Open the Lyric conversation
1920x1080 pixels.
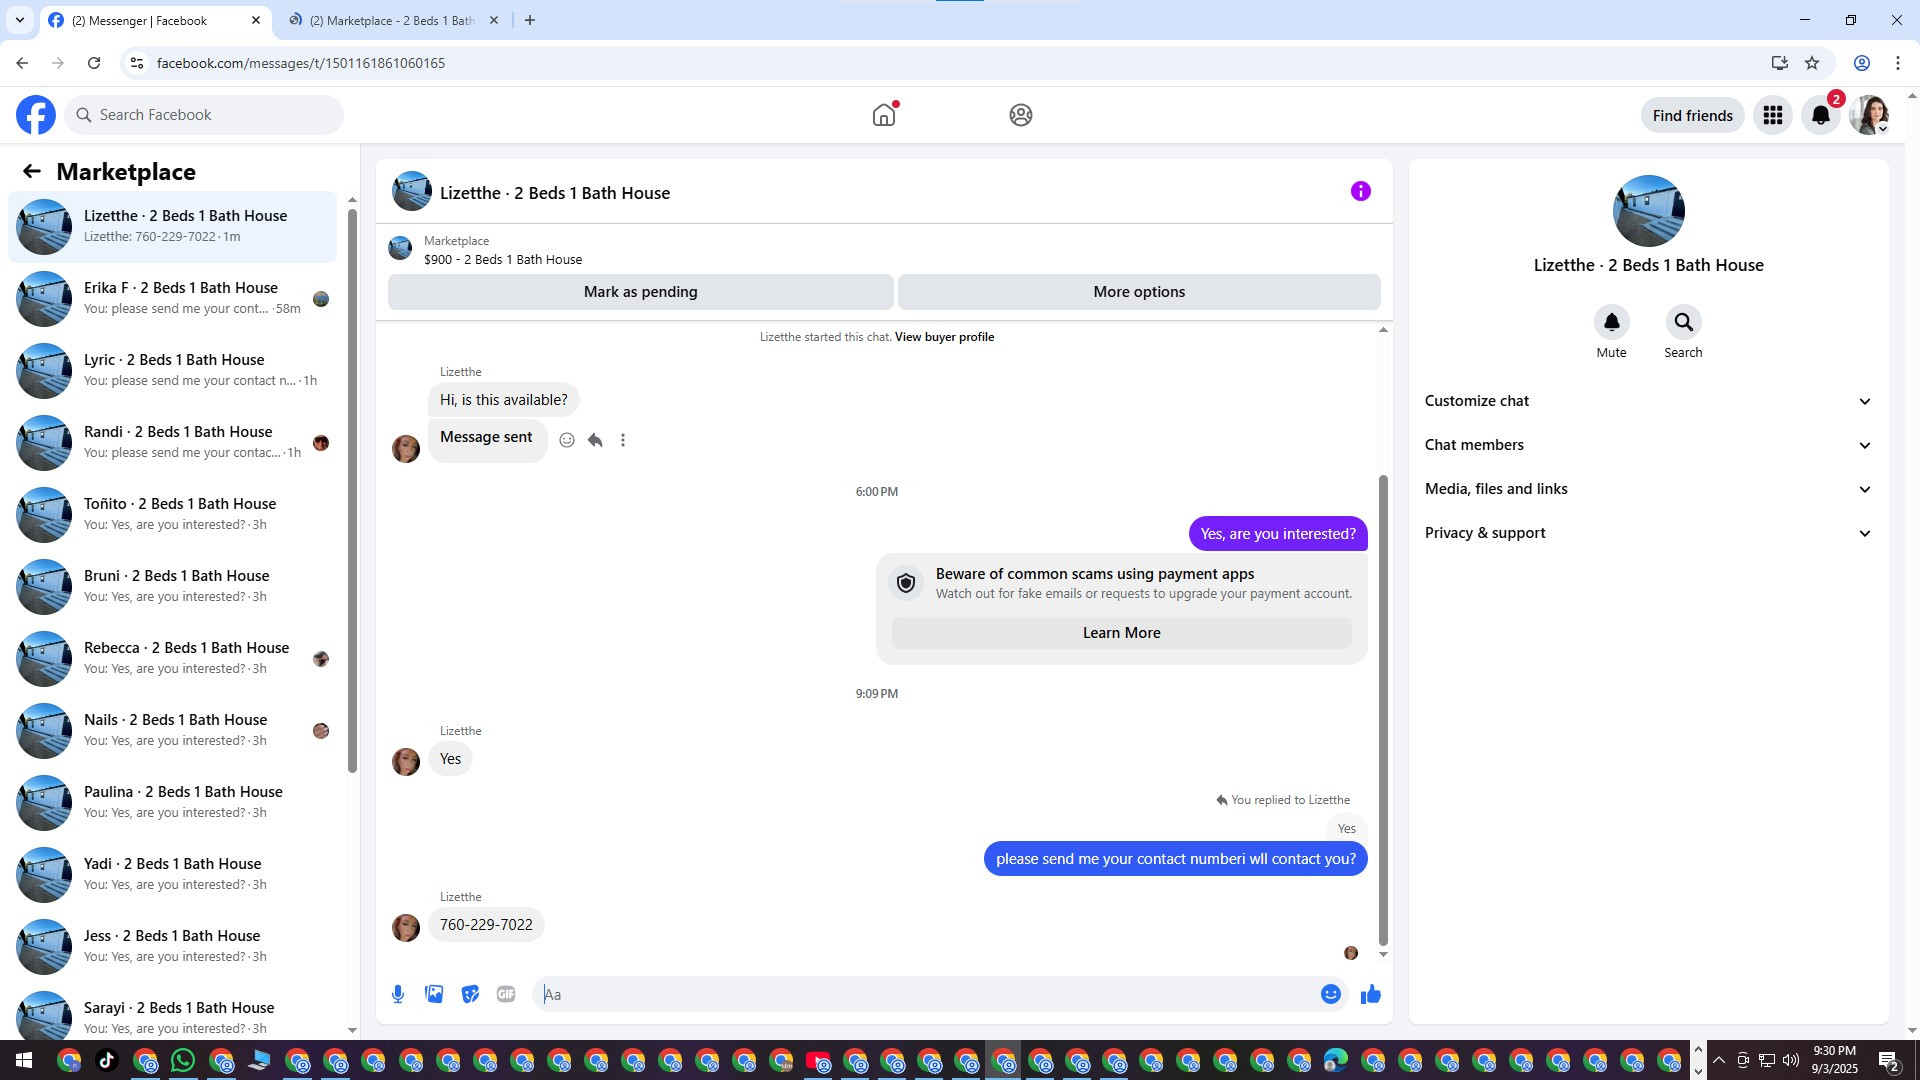pyautogui.click(x=172, y=370)
